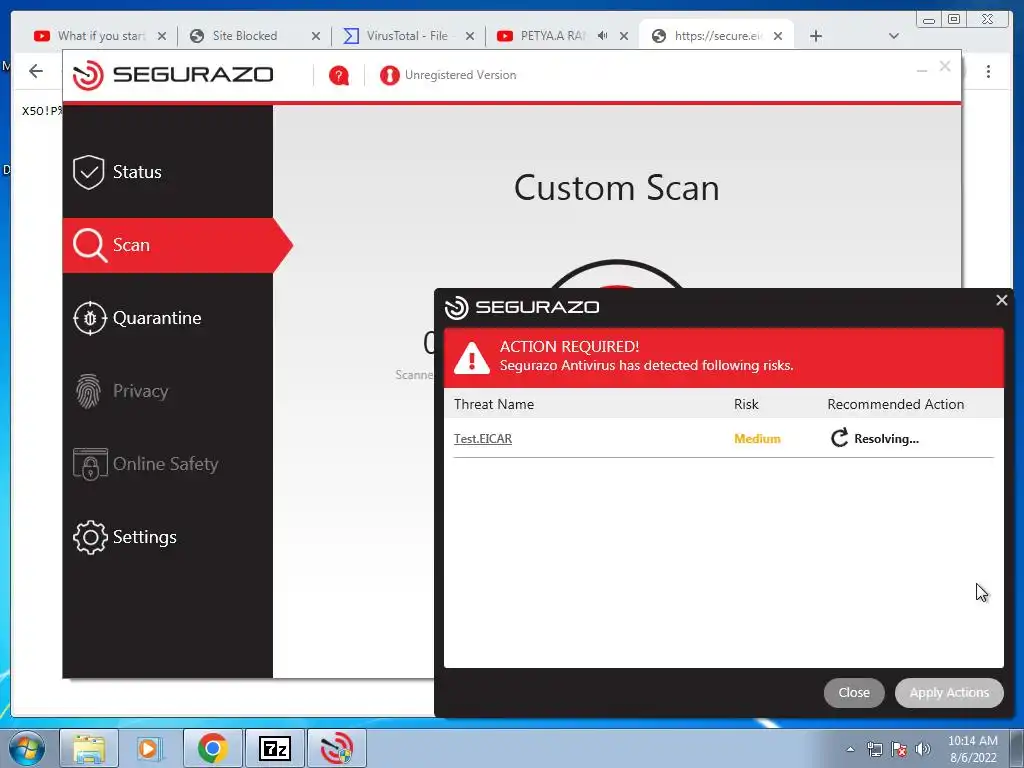Click the Online Safety padlock icon
The image size is (1024, 768).
(90, 464)
